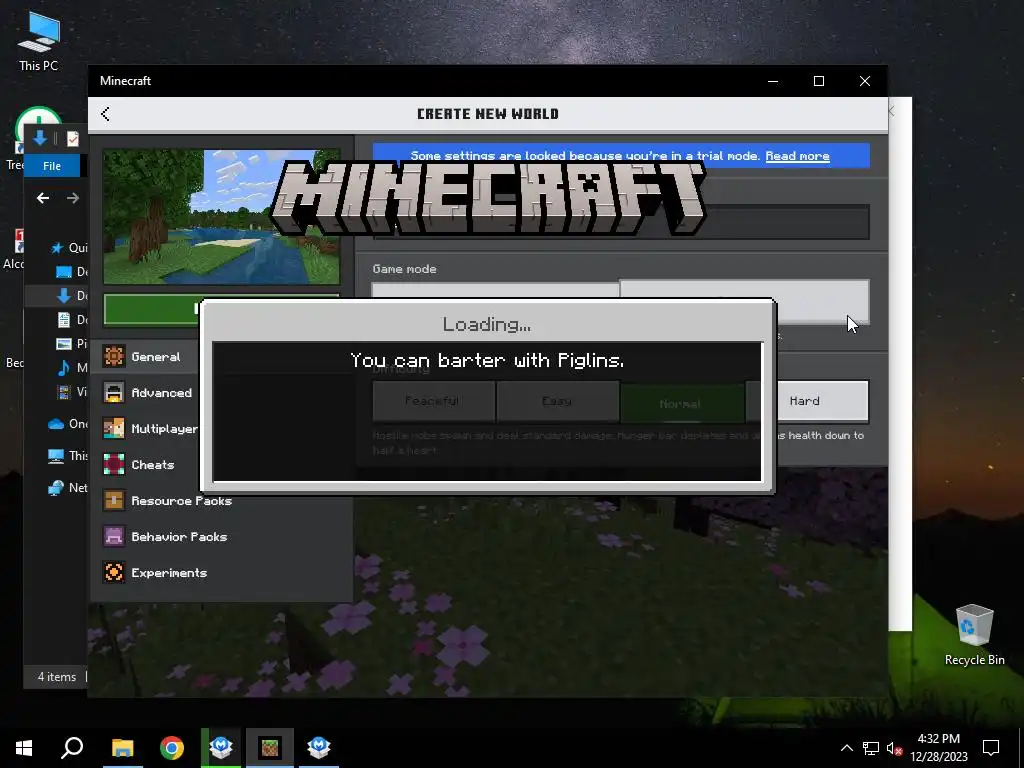
Task: Select Normal difficulty
Action: (681, 402)
